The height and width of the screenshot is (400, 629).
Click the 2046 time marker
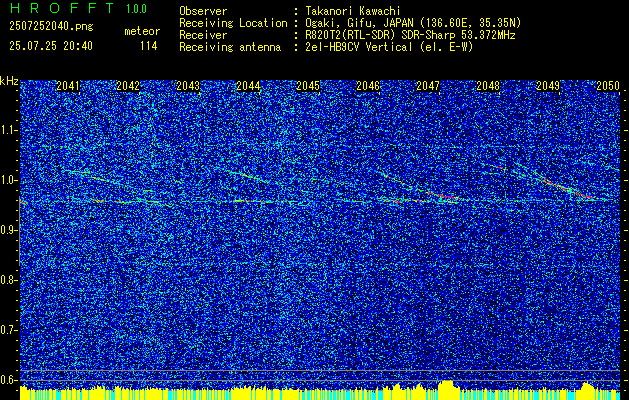pyautogui.click(x=368, y=86)
